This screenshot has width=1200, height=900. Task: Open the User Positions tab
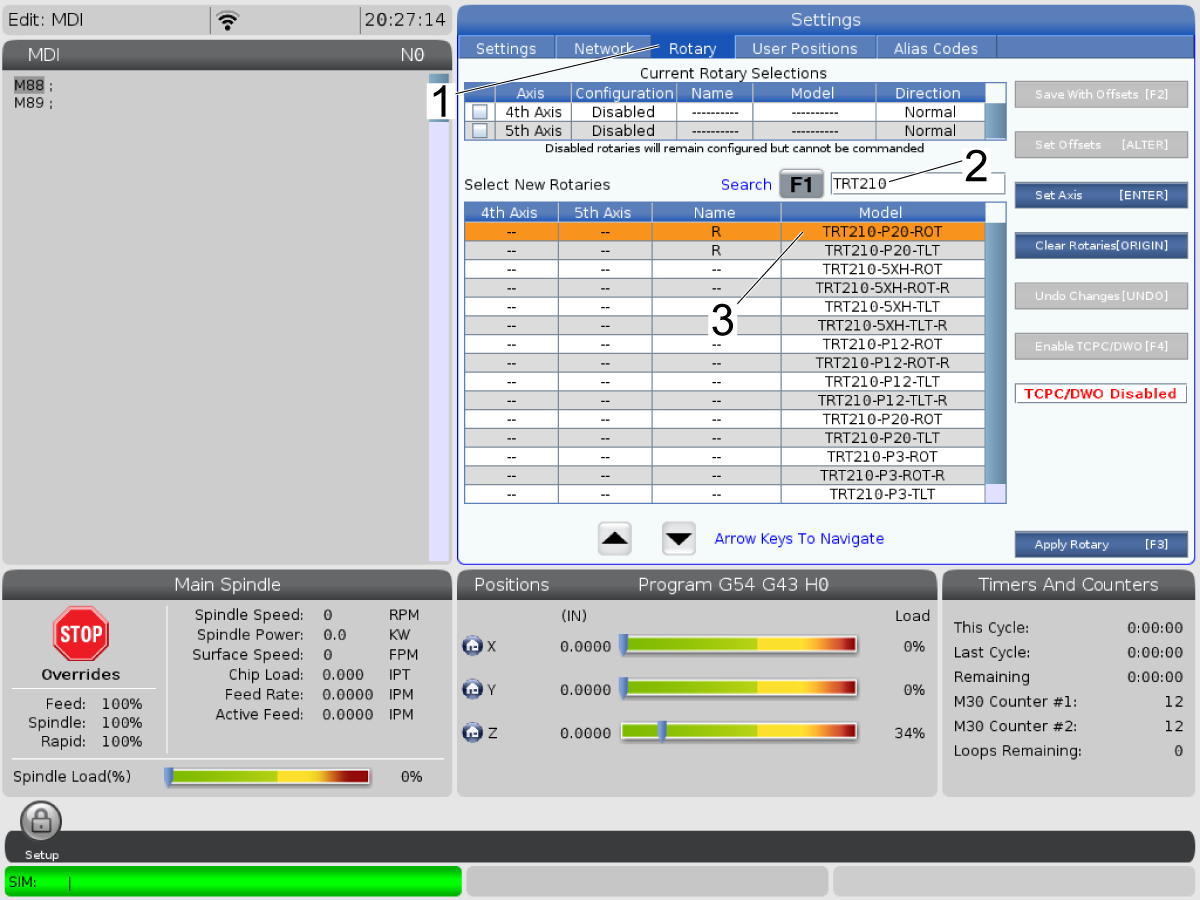pyautogui.click(x=805, y=48)
